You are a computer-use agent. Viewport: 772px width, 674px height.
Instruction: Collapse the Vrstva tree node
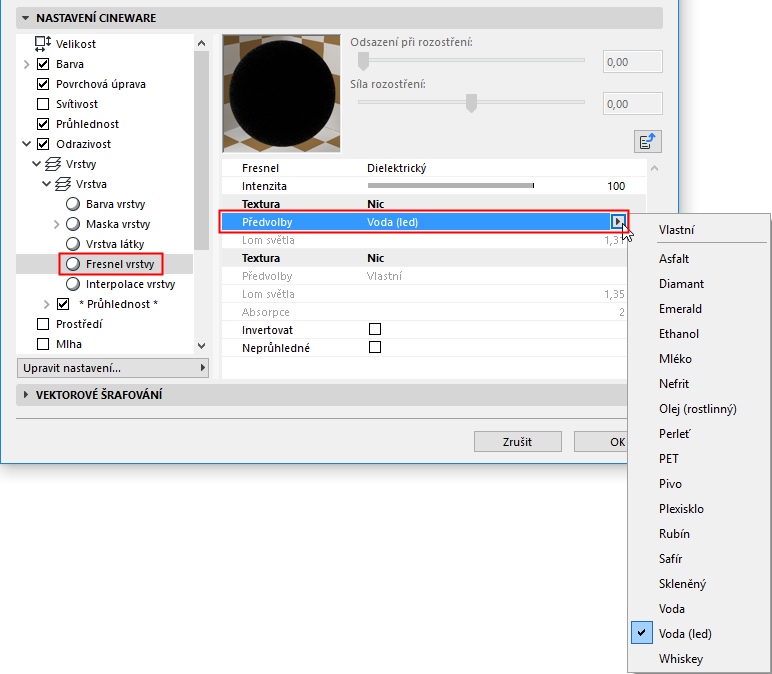click(x=47, y=184)
